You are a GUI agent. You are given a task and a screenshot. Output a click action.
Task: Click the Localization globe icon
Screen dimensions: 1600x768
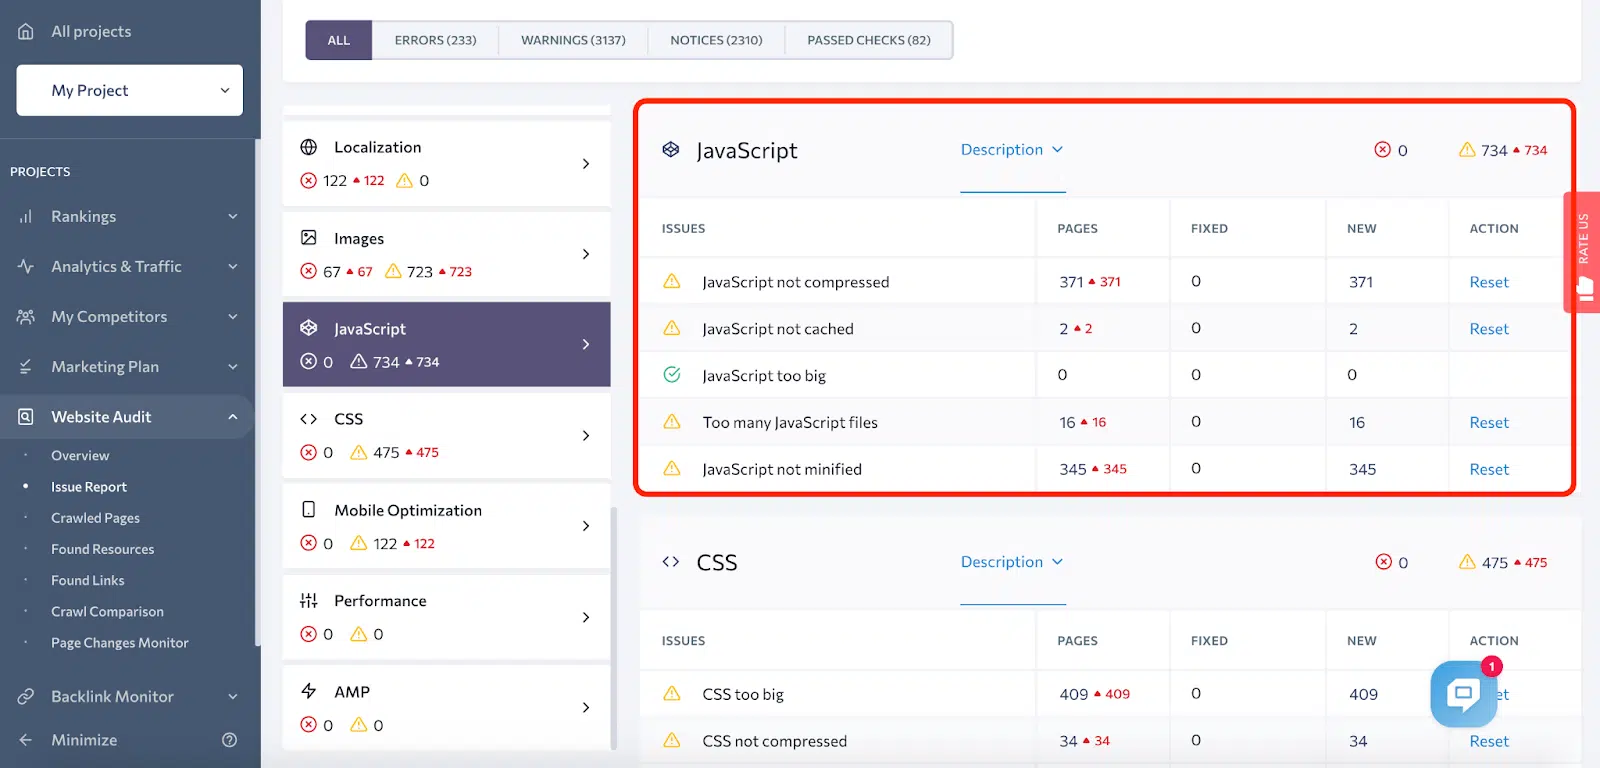pyautogui.click(x=309, y=147)
